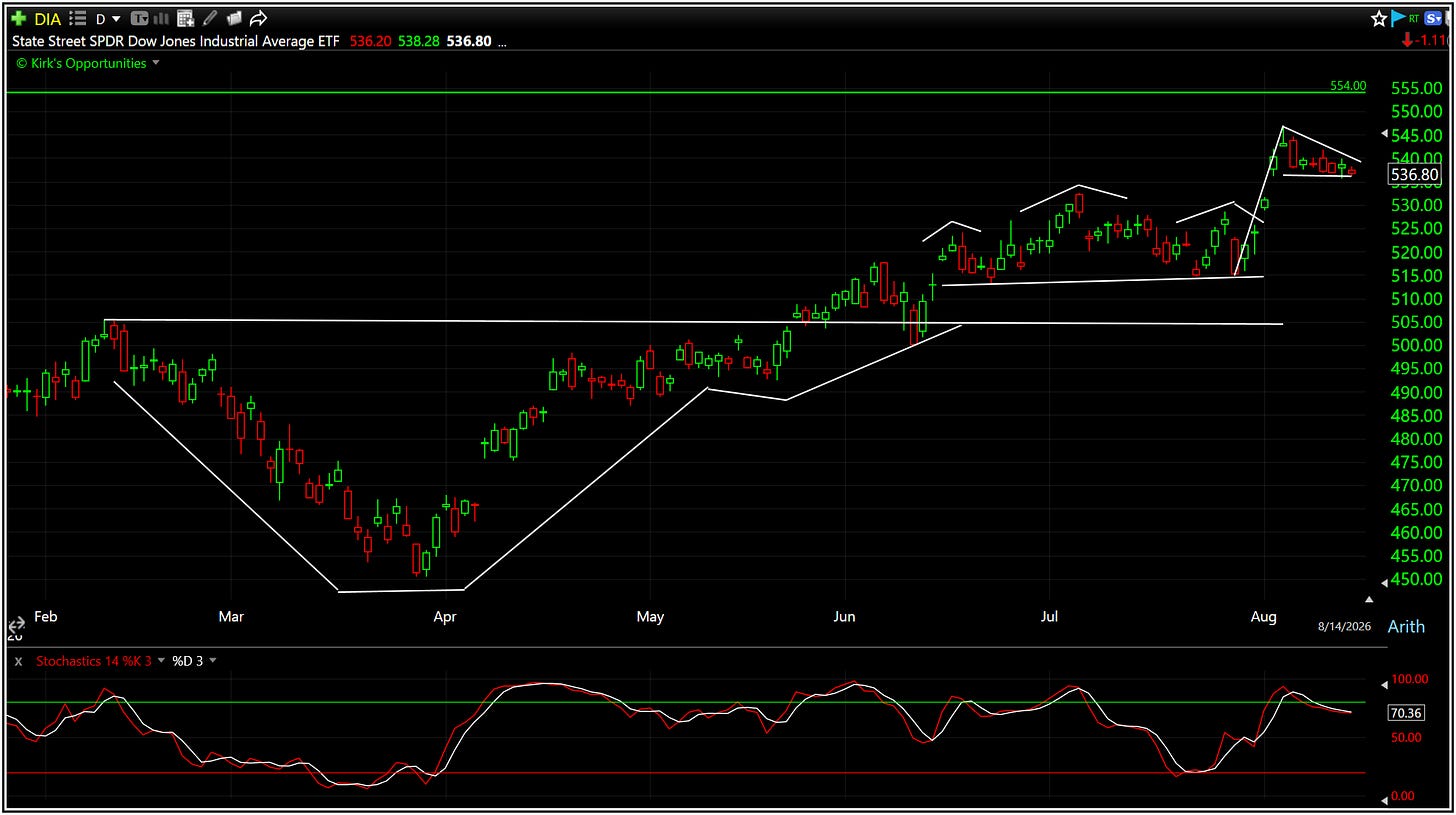The height and width of the screenshot is (815, 1456).
Task: Open the blue S dropdown button
Action: tap(1433, 19)
